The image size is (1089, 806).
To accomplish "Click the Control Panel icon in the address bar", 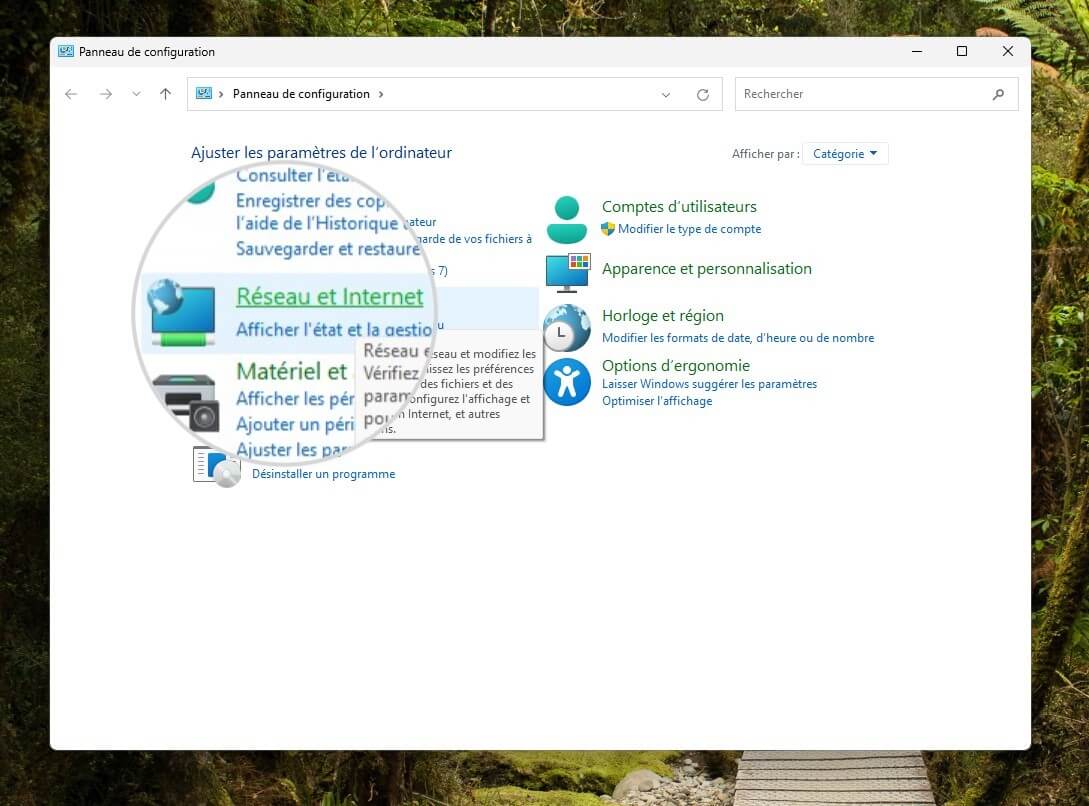I will coord(203,94).
